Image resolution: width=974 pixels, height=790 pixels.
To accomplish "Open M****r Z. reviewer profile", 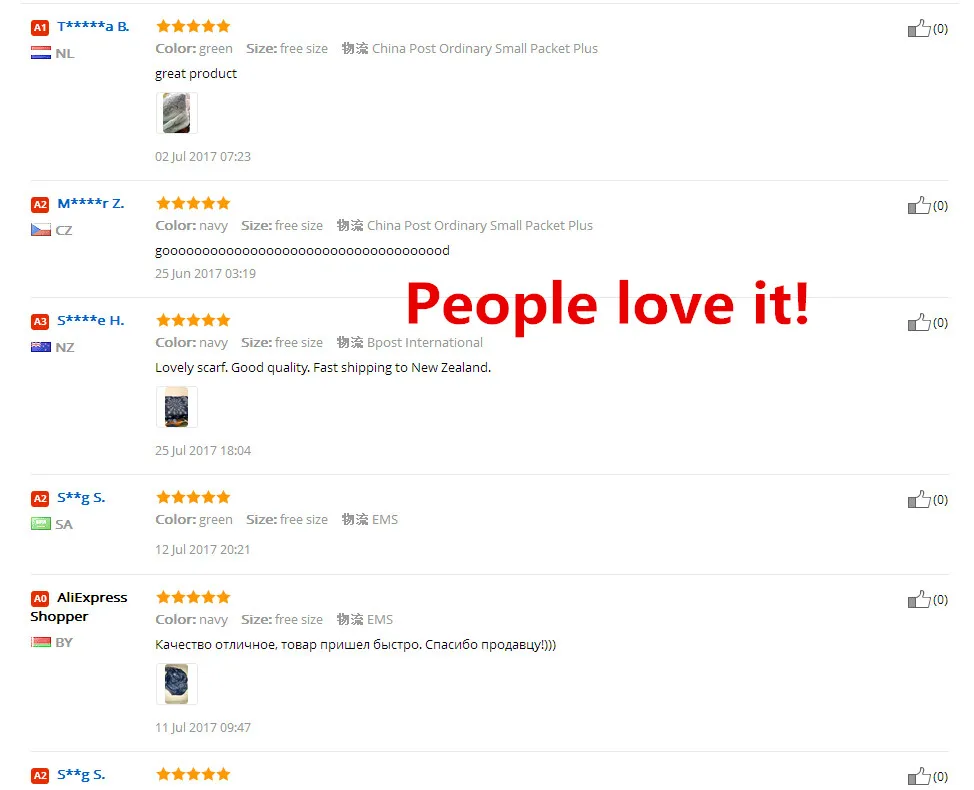I will point(91,203).
